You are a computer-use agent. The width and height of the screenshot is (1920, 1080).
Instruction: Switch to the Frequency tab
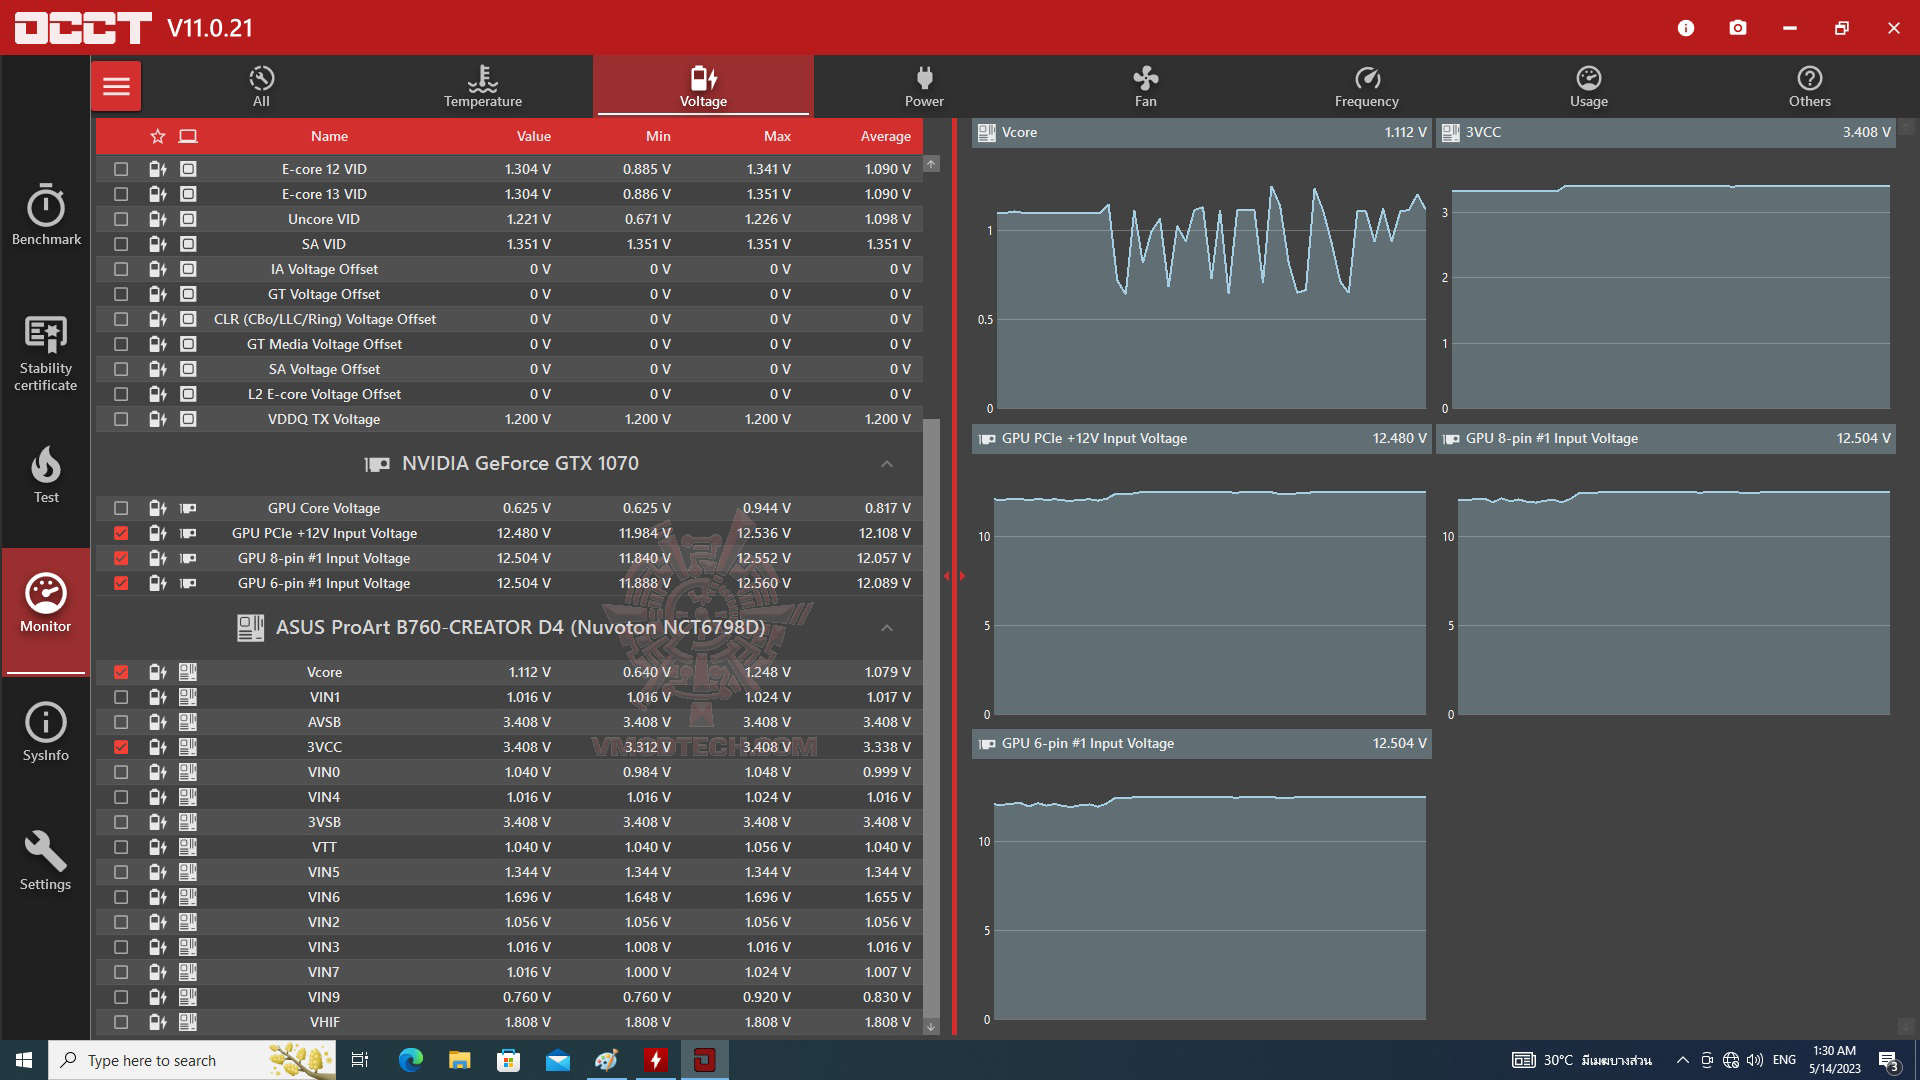coord(1366,86)
